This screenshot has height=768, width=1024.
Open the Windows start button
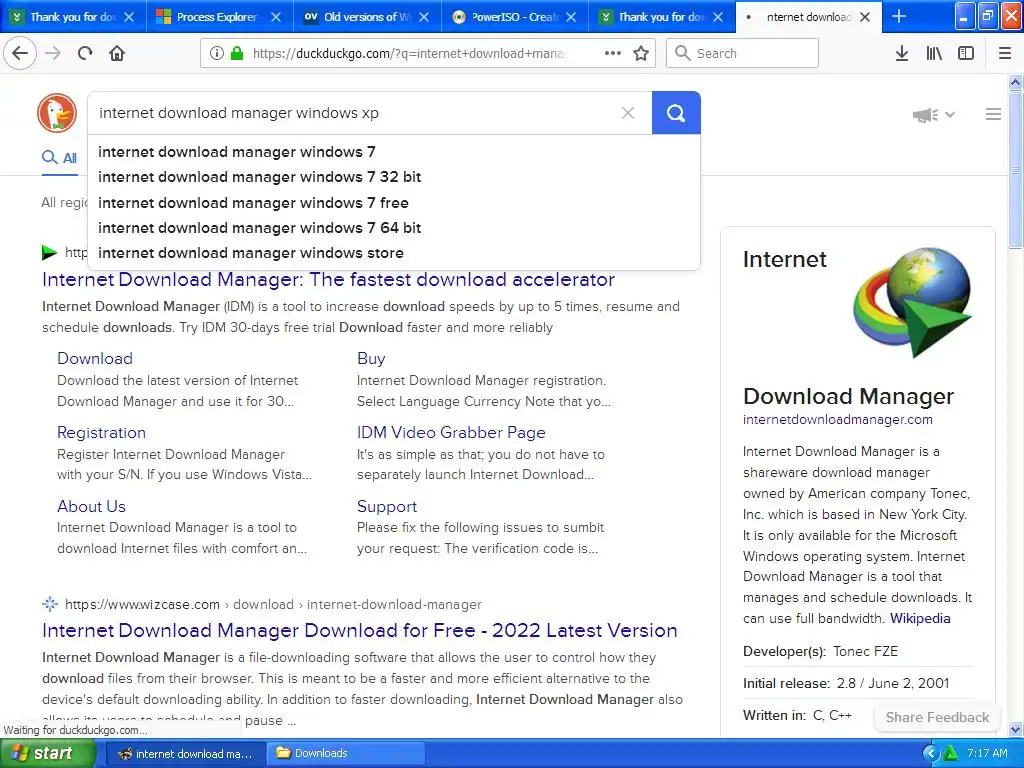[48, 753]
